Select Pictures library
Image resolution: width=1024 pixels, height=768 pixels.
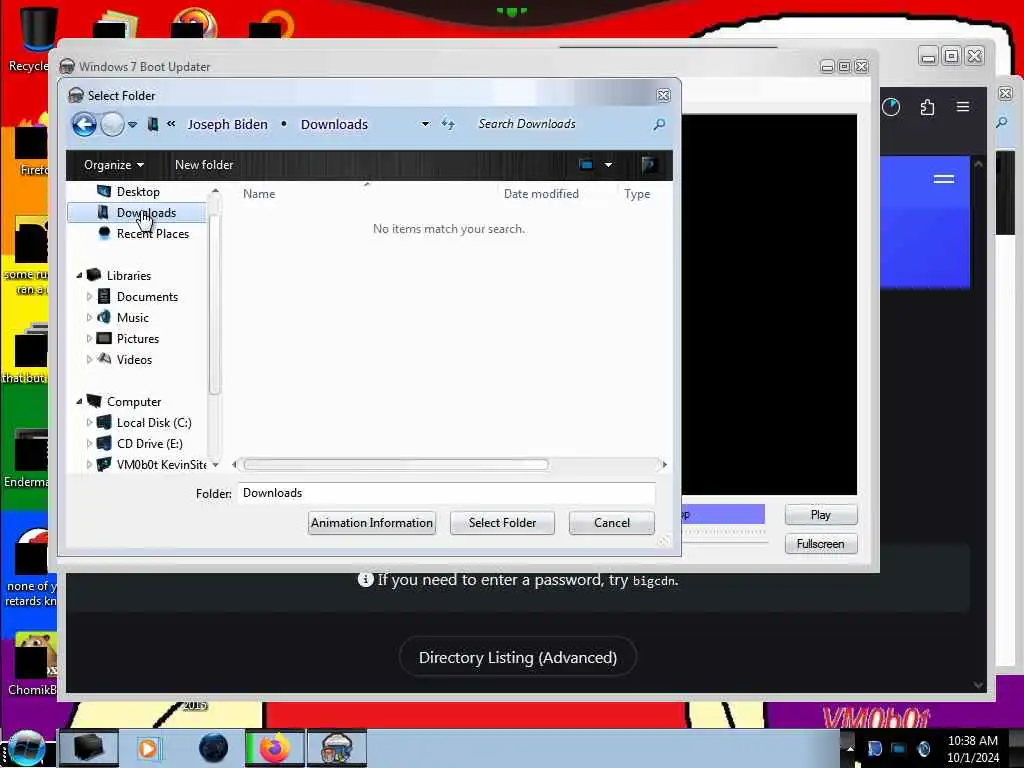pos(138,338)
